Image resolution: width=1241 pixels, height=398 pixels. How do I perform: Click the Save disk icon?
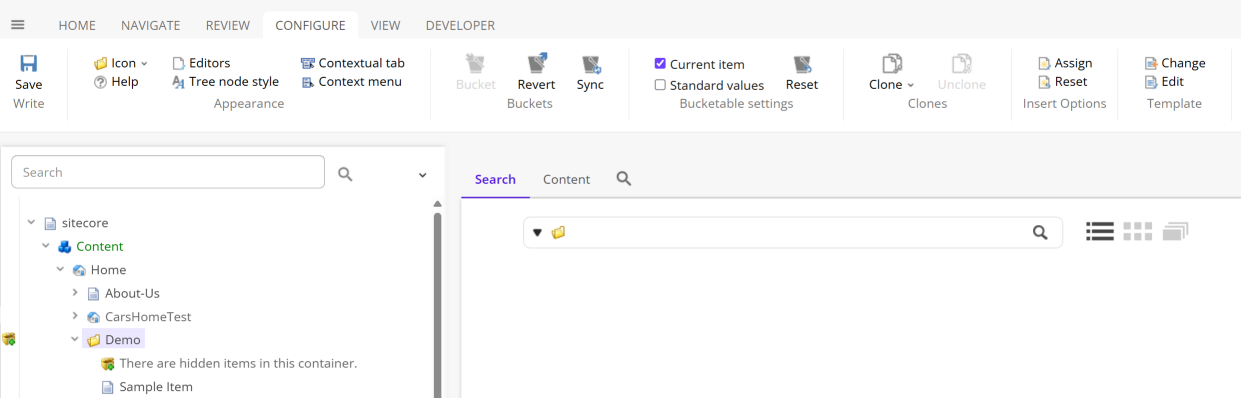(x=29, y=63)
